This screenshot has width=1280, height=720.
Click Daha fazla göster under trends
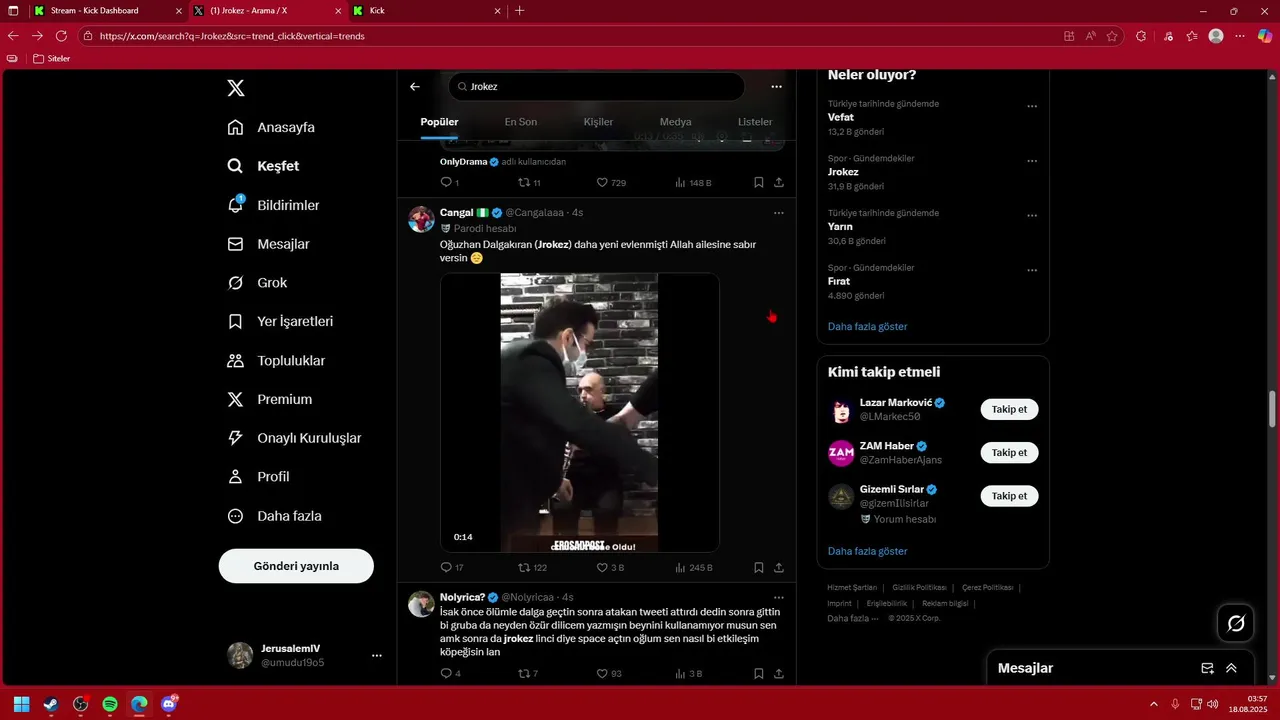point(868,326)
